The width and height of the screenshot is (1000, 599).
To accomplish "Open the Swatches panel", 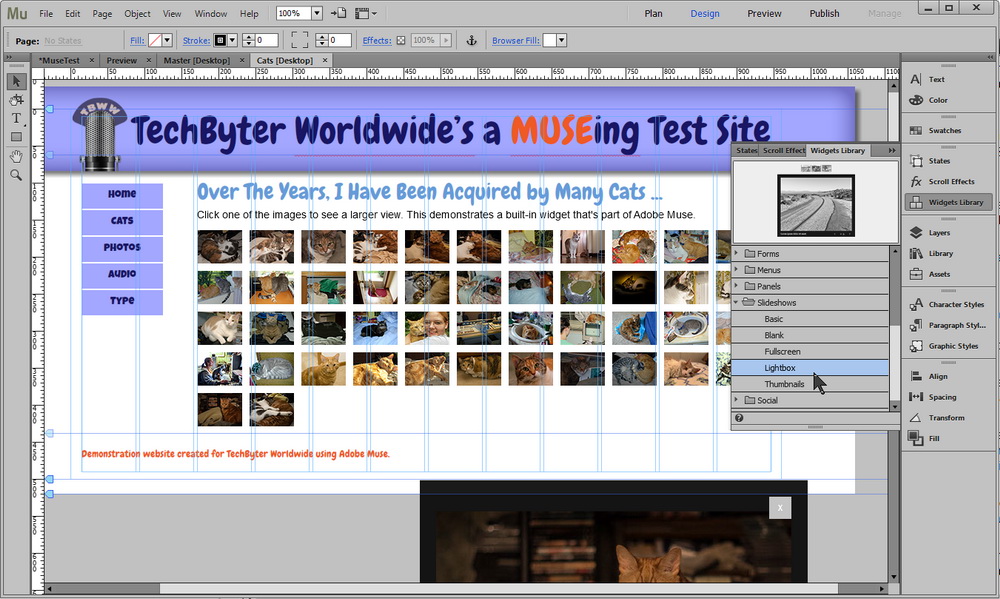I will [936, 130].
